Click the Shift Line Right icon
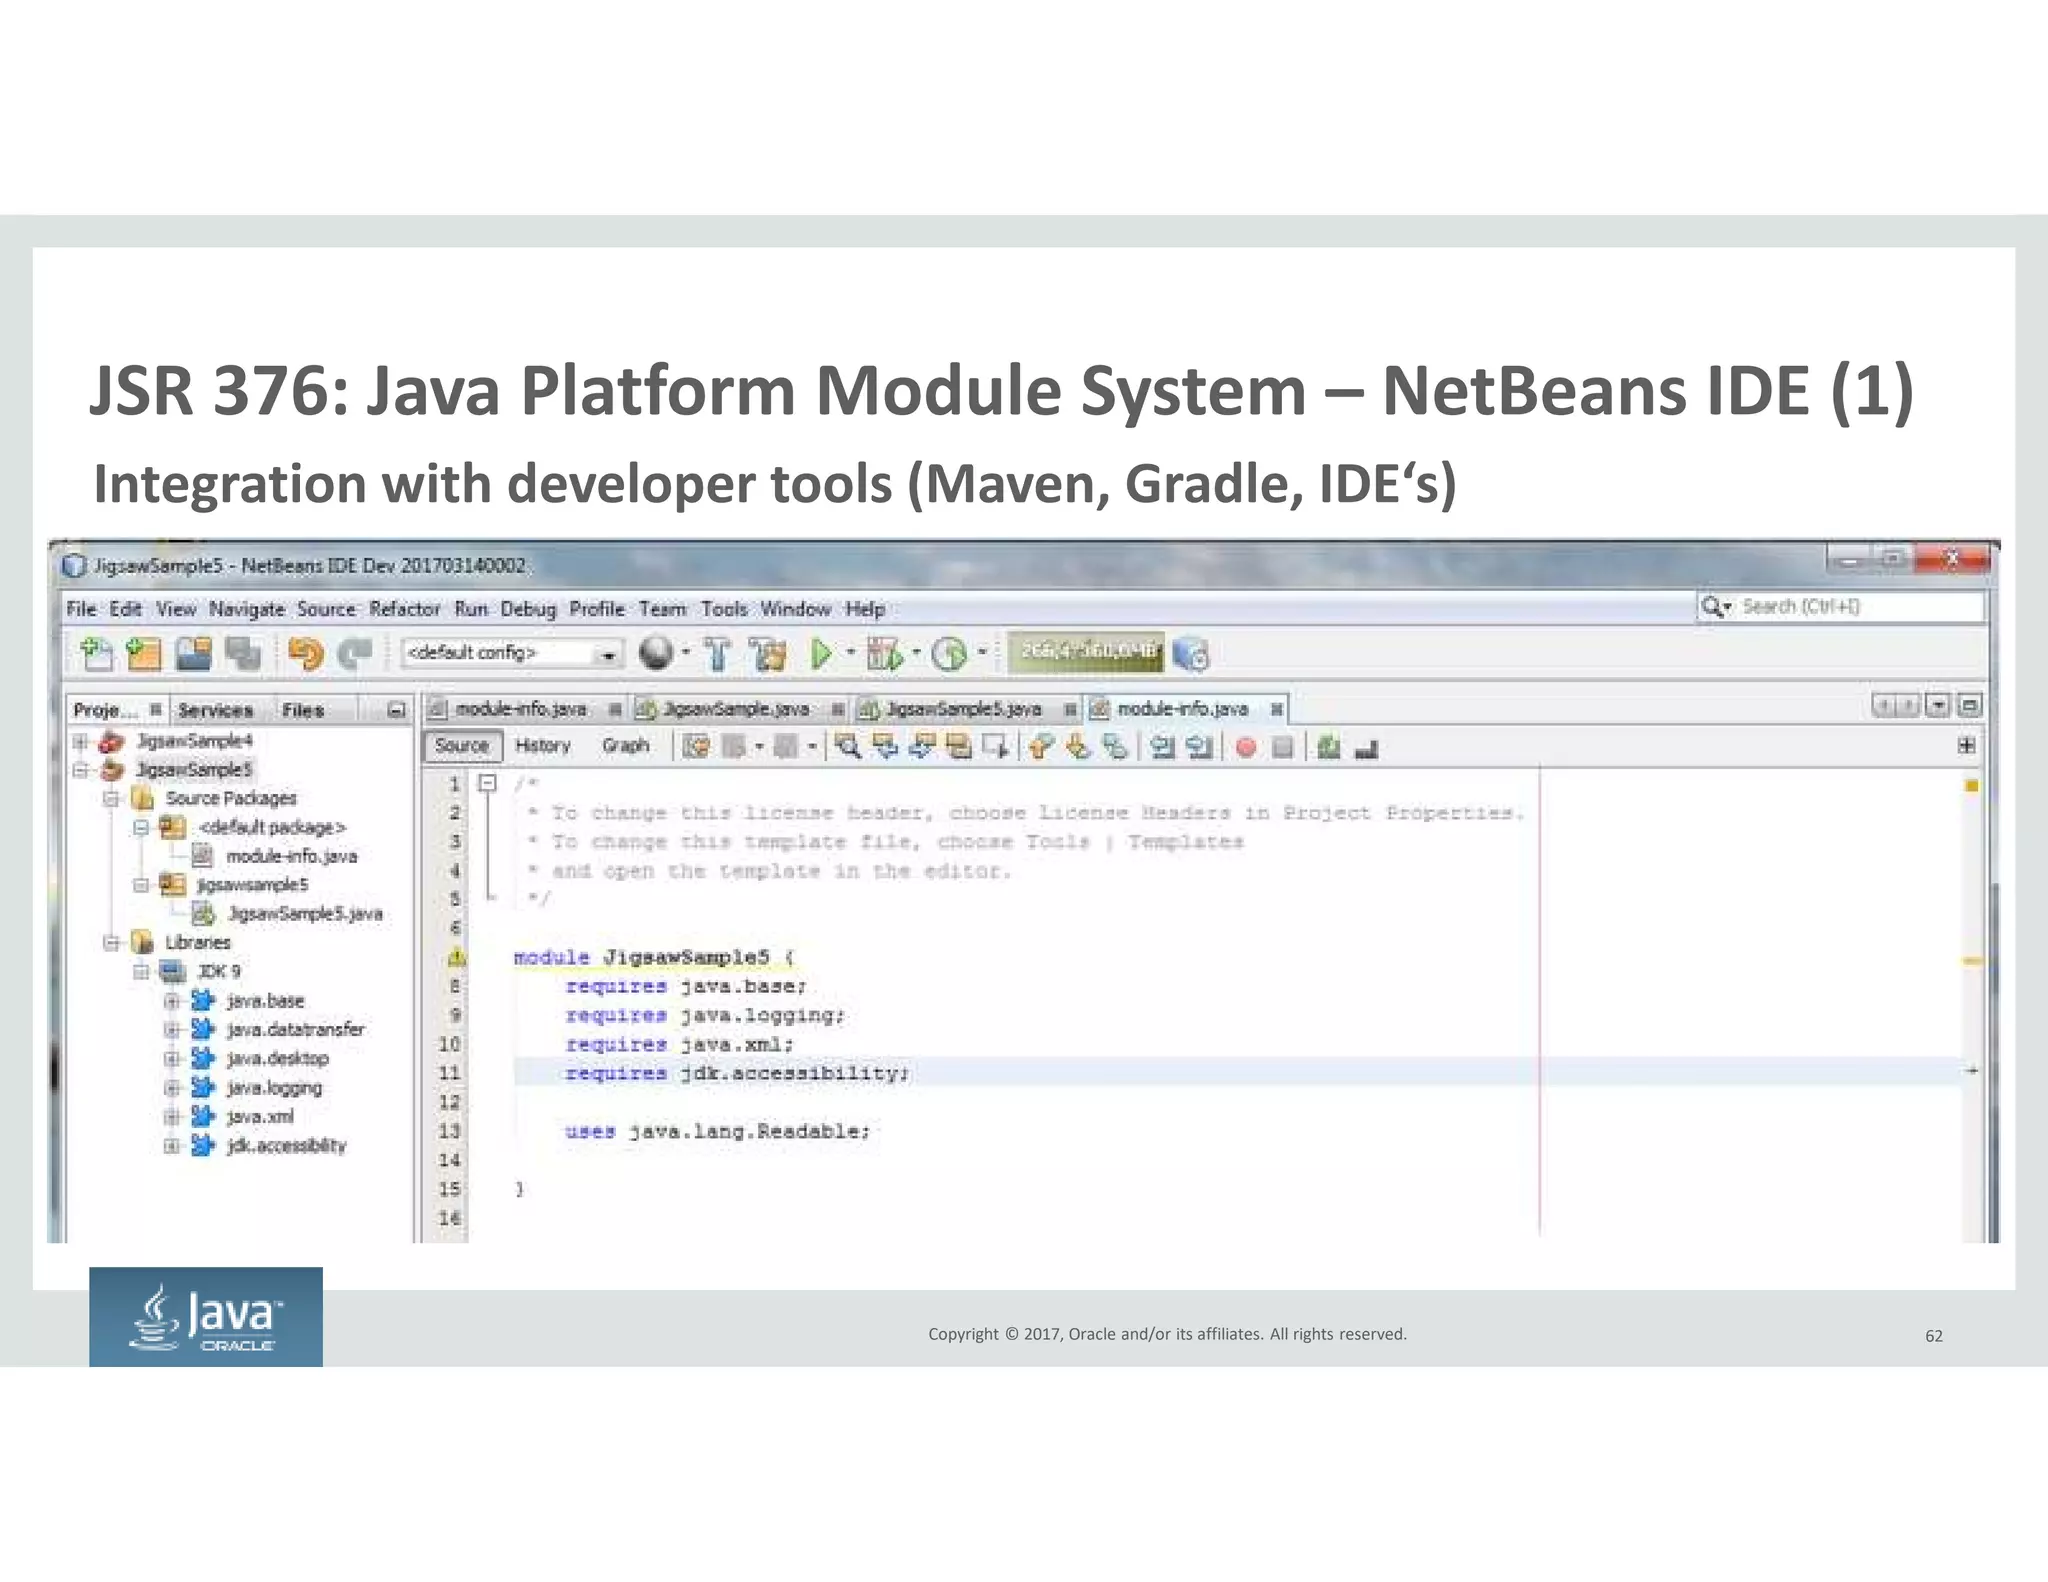The width and height of the screenshot is (2048, 1582). pos(1199,747)
